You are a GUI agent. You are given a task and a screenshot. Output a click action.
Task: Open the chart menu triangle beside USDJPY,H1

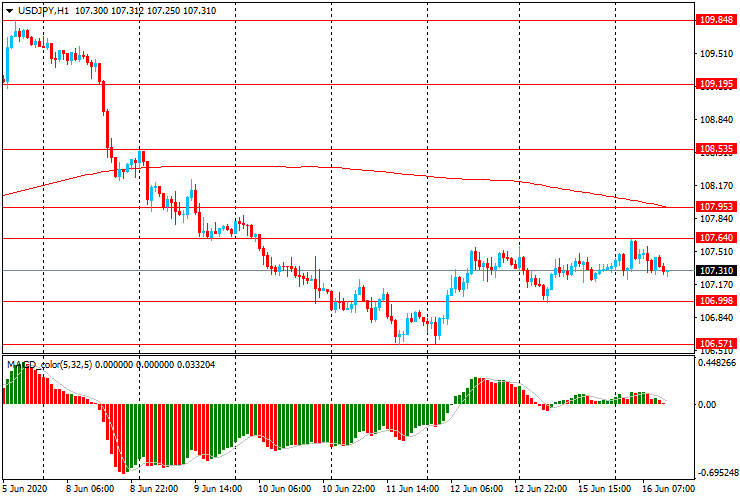9,11
